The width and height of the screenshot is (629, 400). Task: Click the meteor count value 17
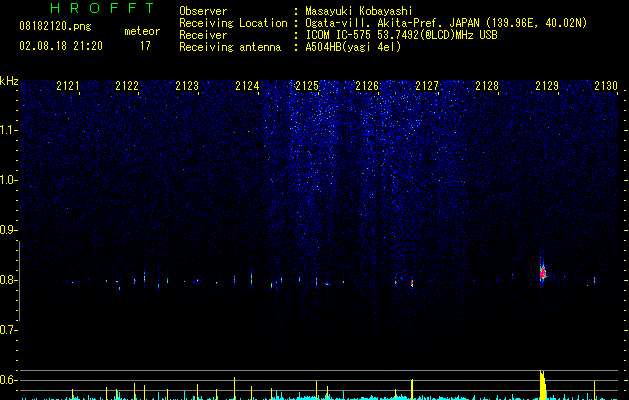tap(145, 46)
